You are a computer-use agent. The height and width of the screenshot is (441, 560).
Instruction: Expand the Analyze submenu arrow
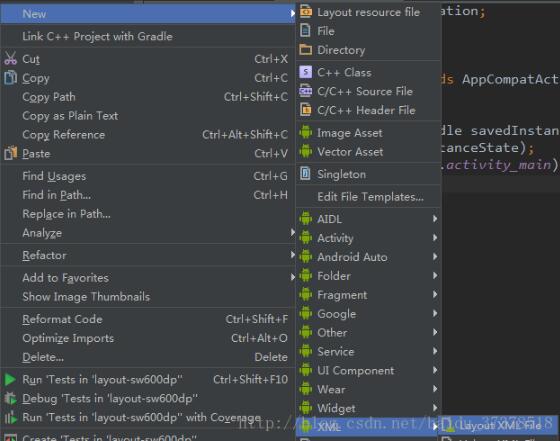click(292, 232)
